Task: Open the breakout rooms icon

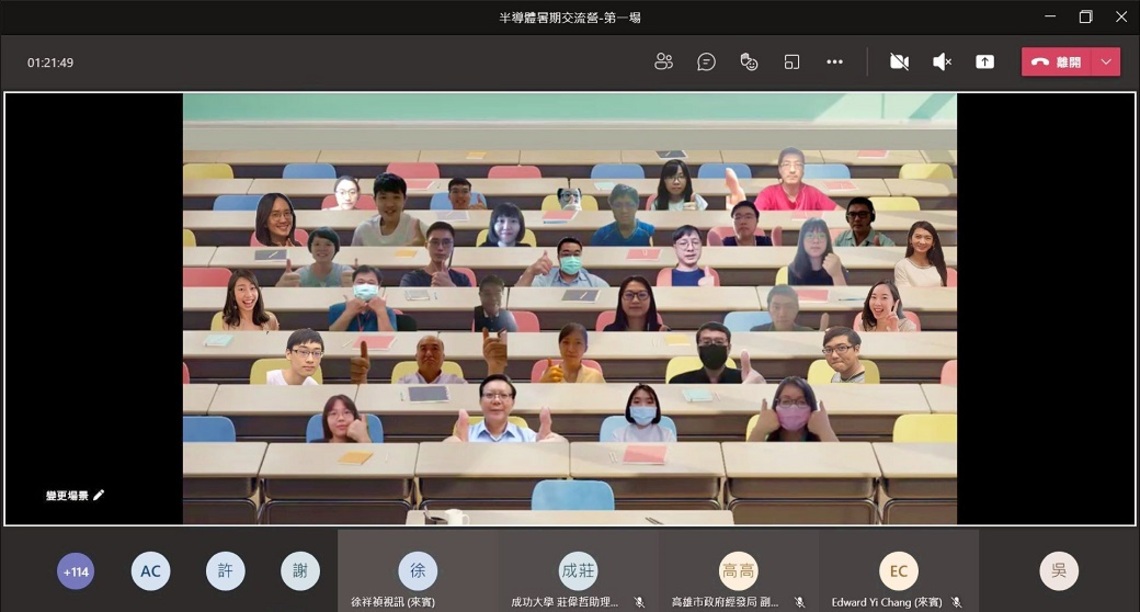Action: pos(792,62)
